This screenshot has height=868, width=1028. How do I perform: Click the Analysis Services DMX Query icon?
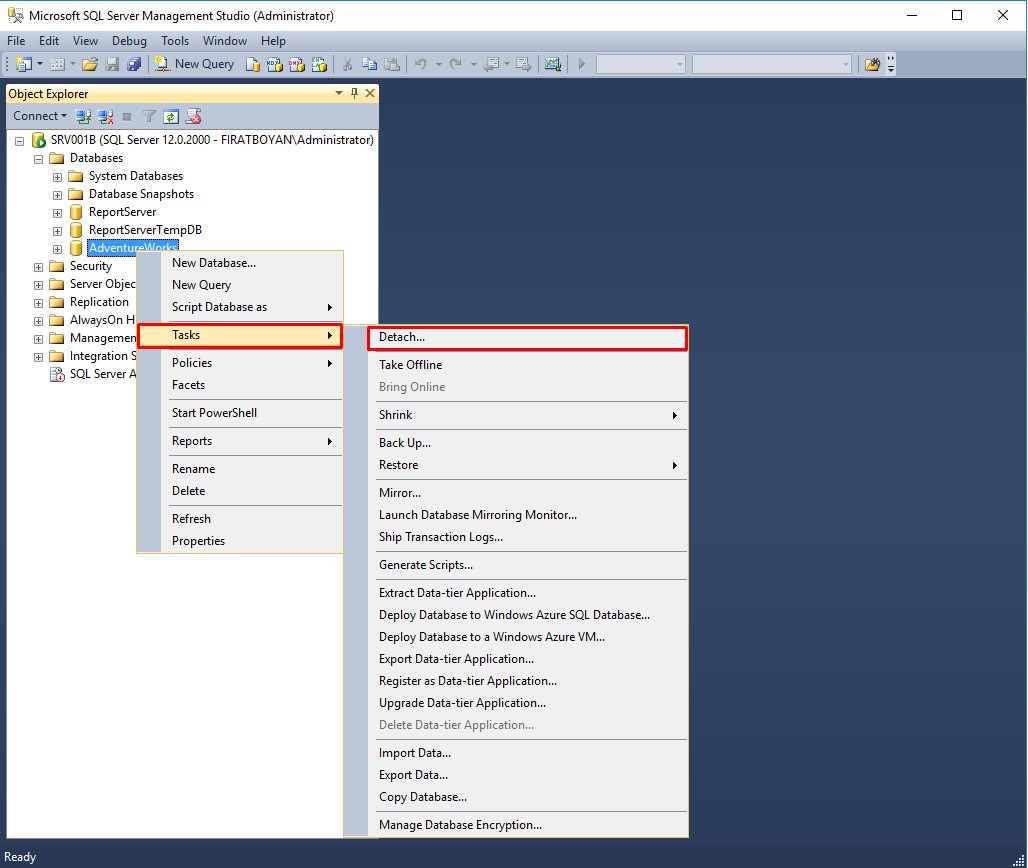[297, 64]
